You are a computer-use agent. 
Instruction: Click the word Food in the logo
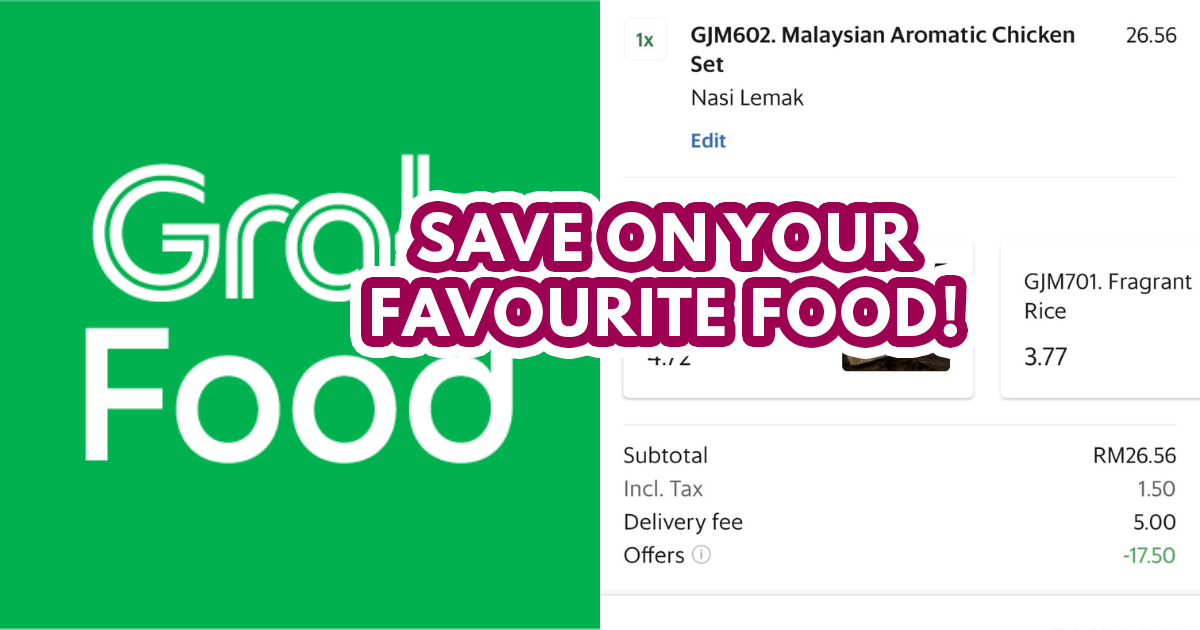(x=300, y=400)
